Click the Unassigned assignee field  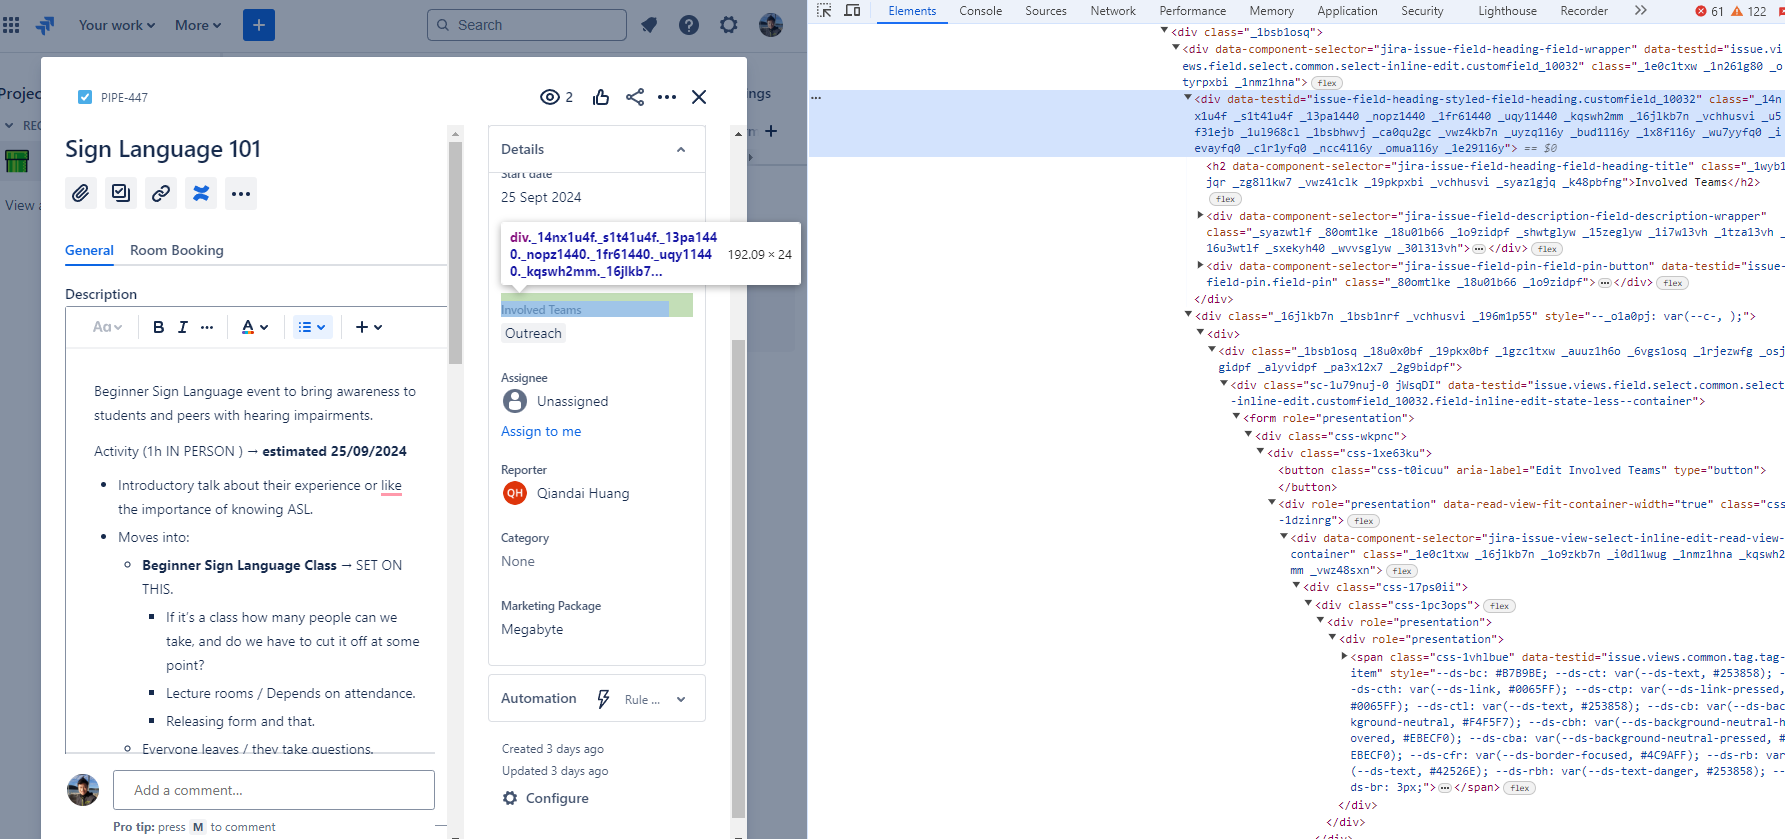pyautogui.click(x=555, y=401)
